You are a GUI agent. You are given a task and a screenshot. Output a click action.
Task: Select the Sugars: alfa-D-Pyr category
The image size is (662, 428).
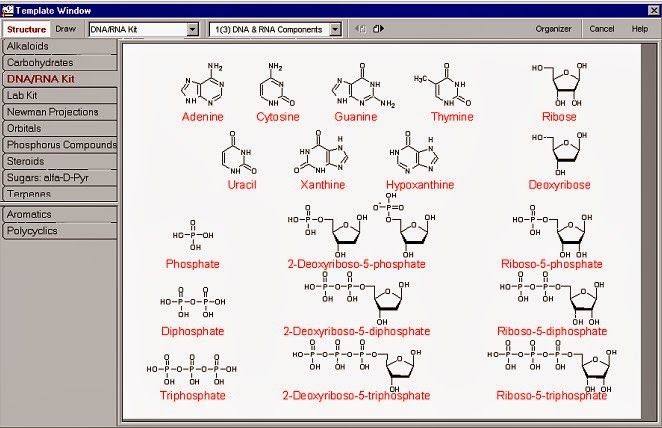point(60,178)
